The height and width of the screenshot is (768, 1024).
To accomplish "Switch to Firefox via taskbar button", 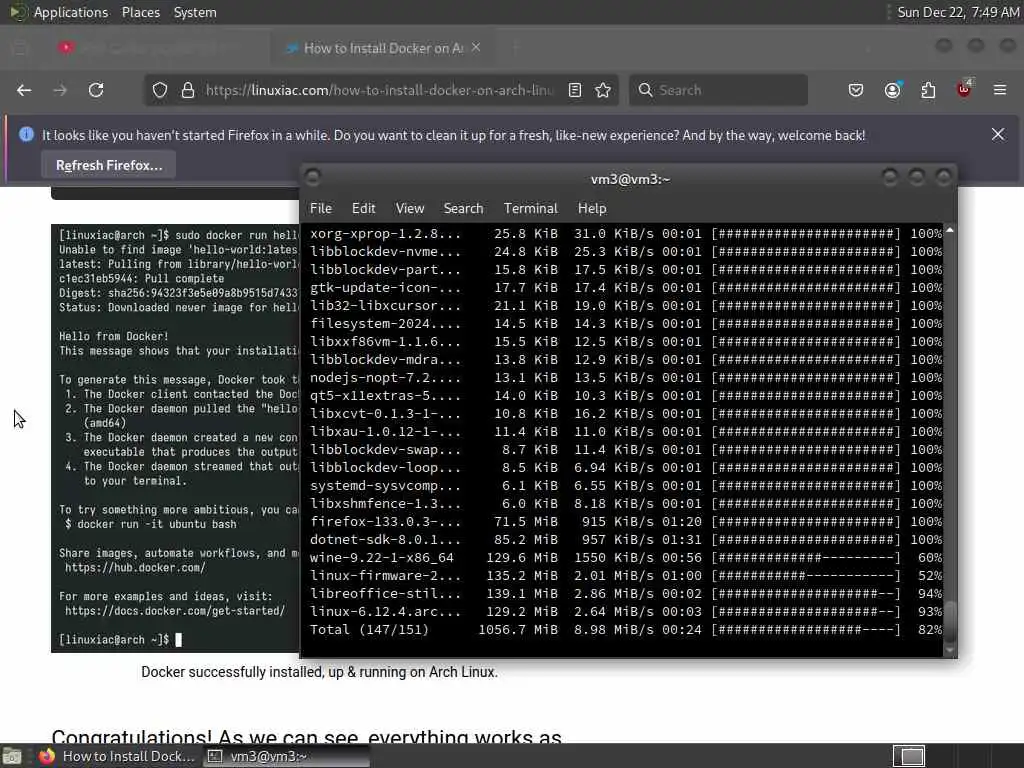I will coord(116,756).
